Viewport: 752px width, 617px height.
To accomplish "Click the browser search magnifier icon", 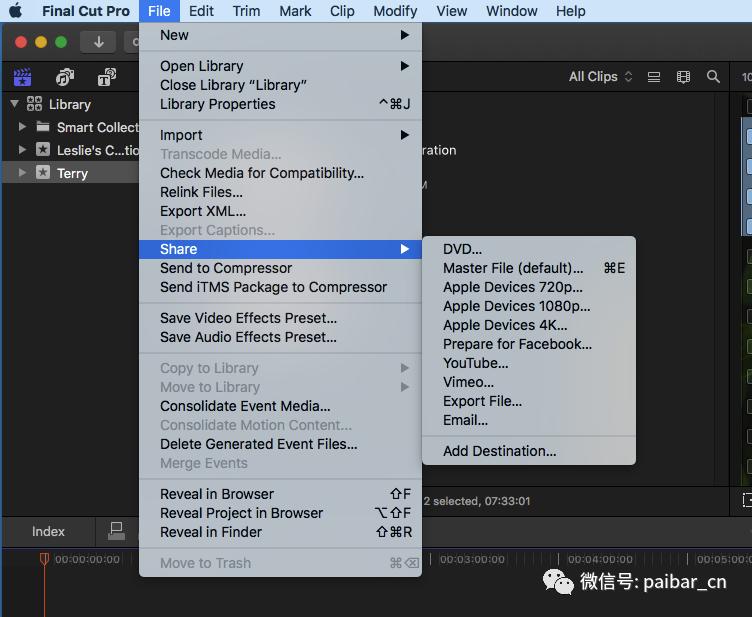I will point(713,77).
